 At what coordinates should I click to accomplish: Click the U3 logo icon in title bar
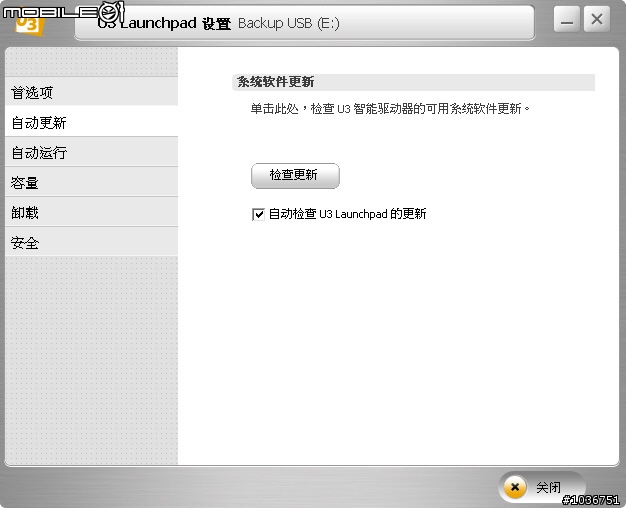point(29,24)
